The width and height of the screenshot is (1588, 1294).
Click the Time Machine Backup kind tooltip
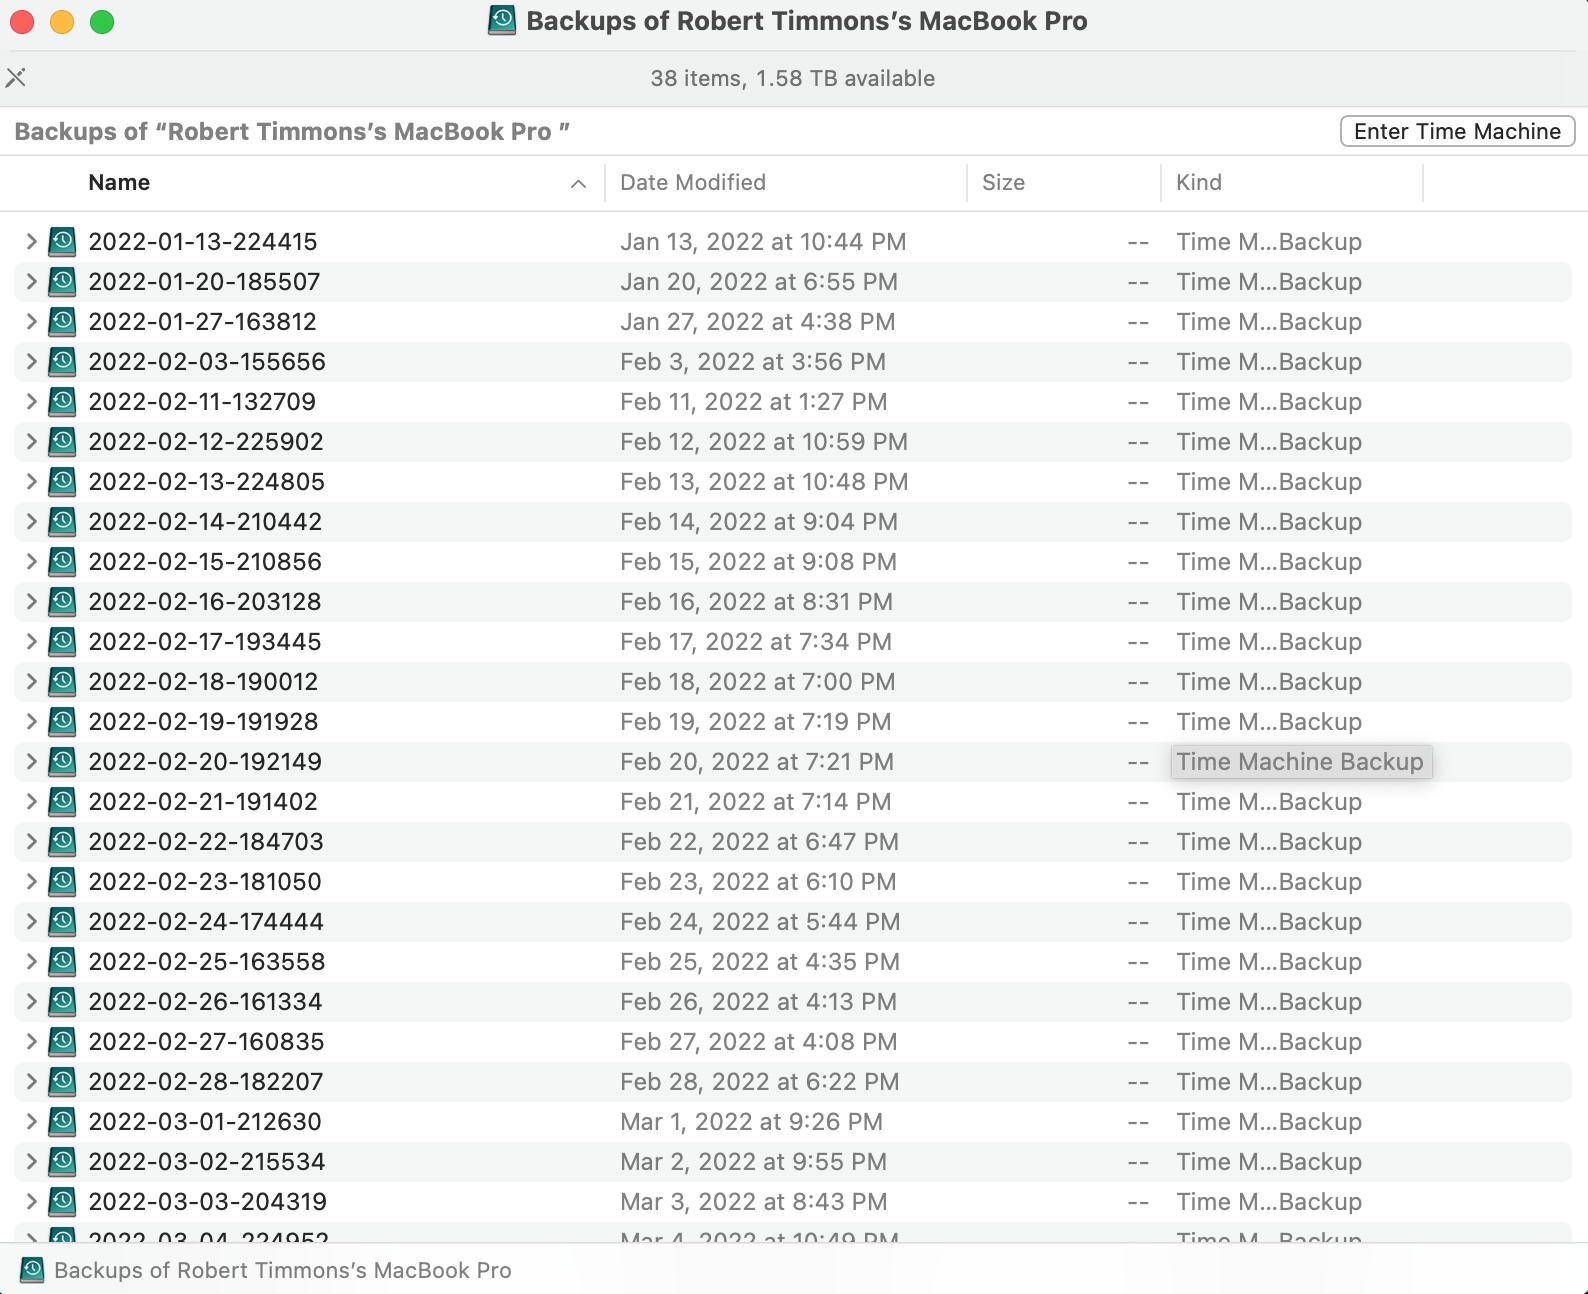[1301, 762]
